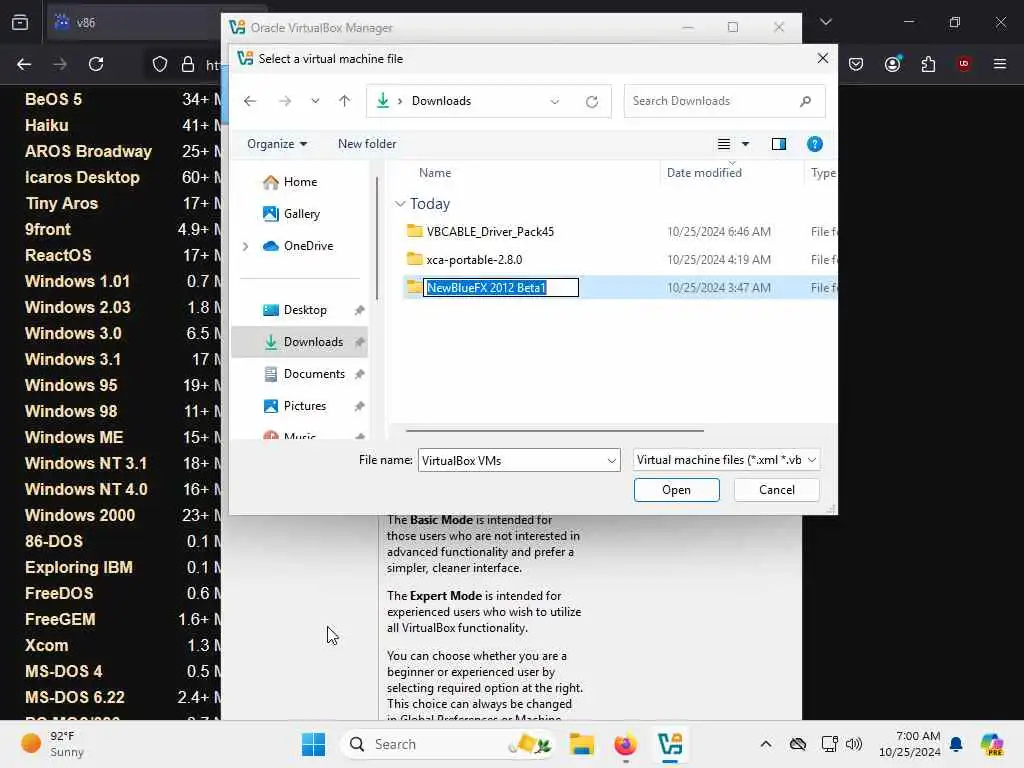This screenshot has height=768, width=1024.
Task: Cancel the file dialog
Action: [776, 490]
